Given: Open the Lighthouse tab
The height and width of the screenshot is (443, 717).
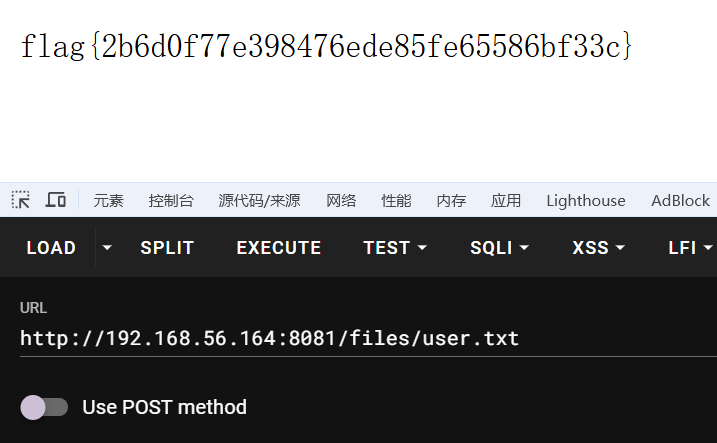Looking at the screenshot, I should pos(585,201).
